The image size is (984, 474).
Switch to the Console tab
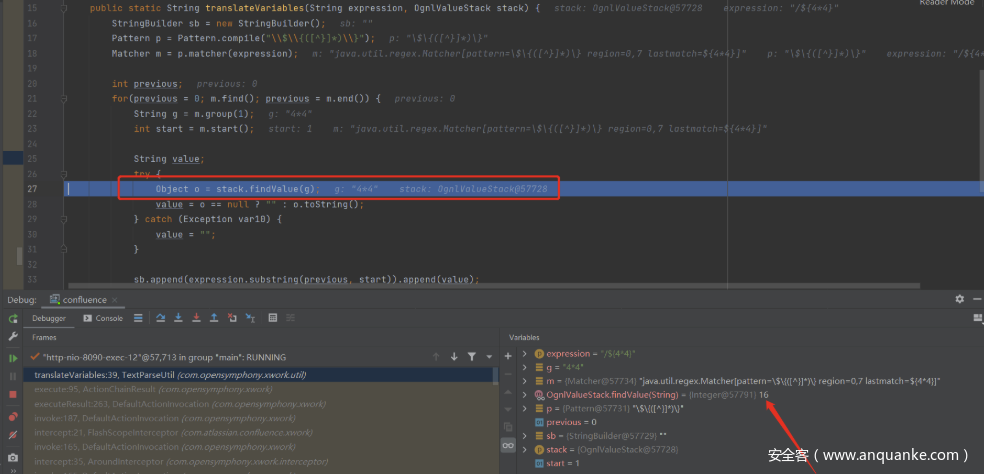(103, 318)
